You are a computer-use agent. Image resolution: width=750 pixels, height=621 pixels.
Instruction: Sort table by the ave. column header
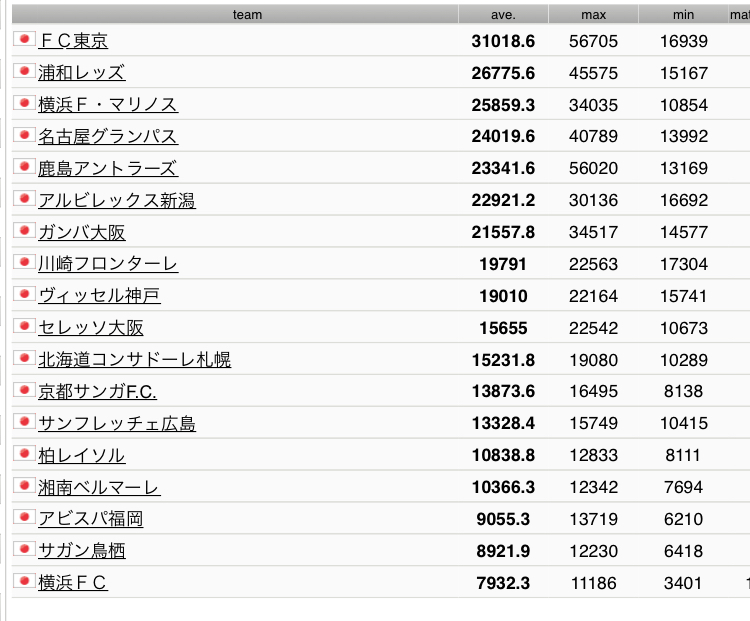pyautogui.click(x=503, y=14)
